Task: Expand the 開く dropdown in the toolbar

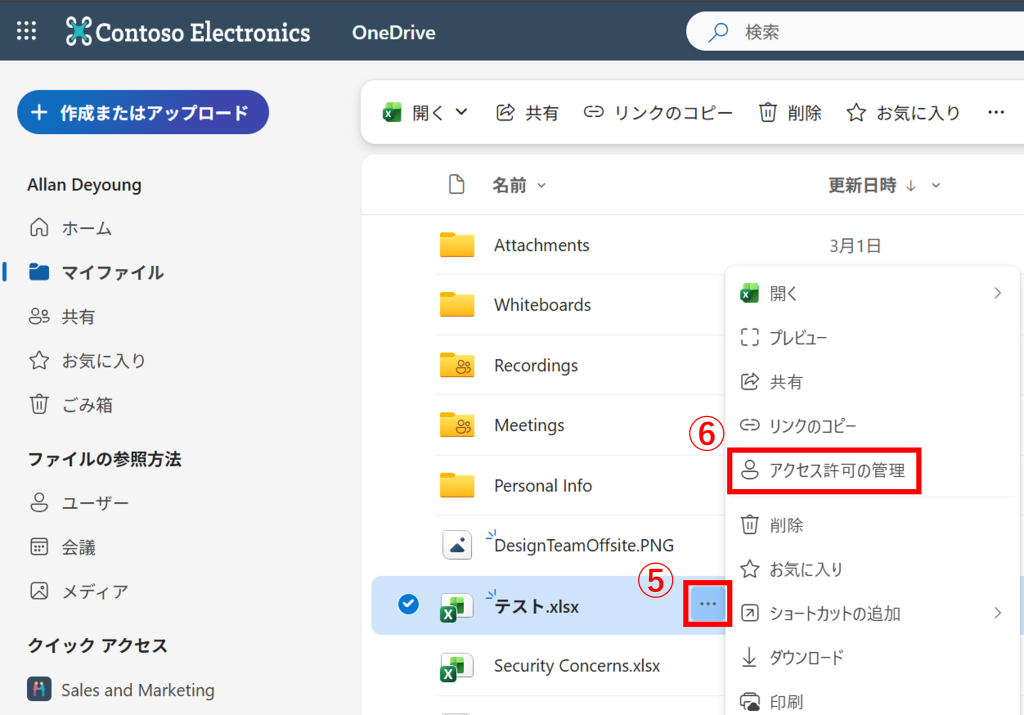Action: point(461,112)
